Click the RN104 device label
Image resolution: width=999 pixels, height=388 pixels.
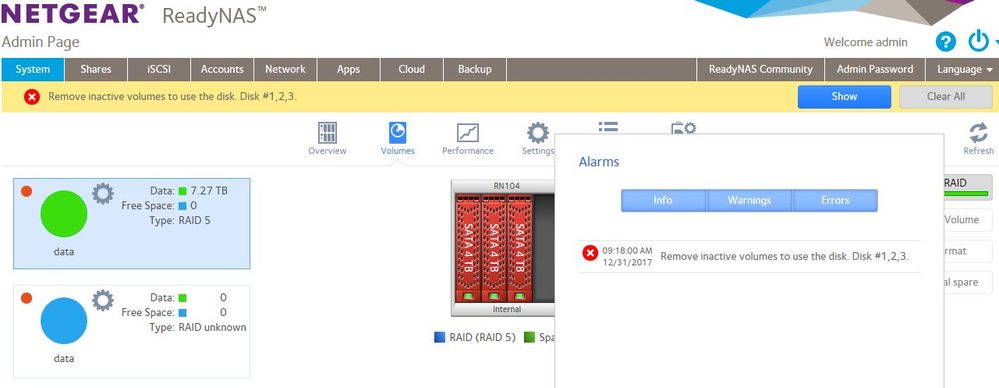click(x=507, y=186)
